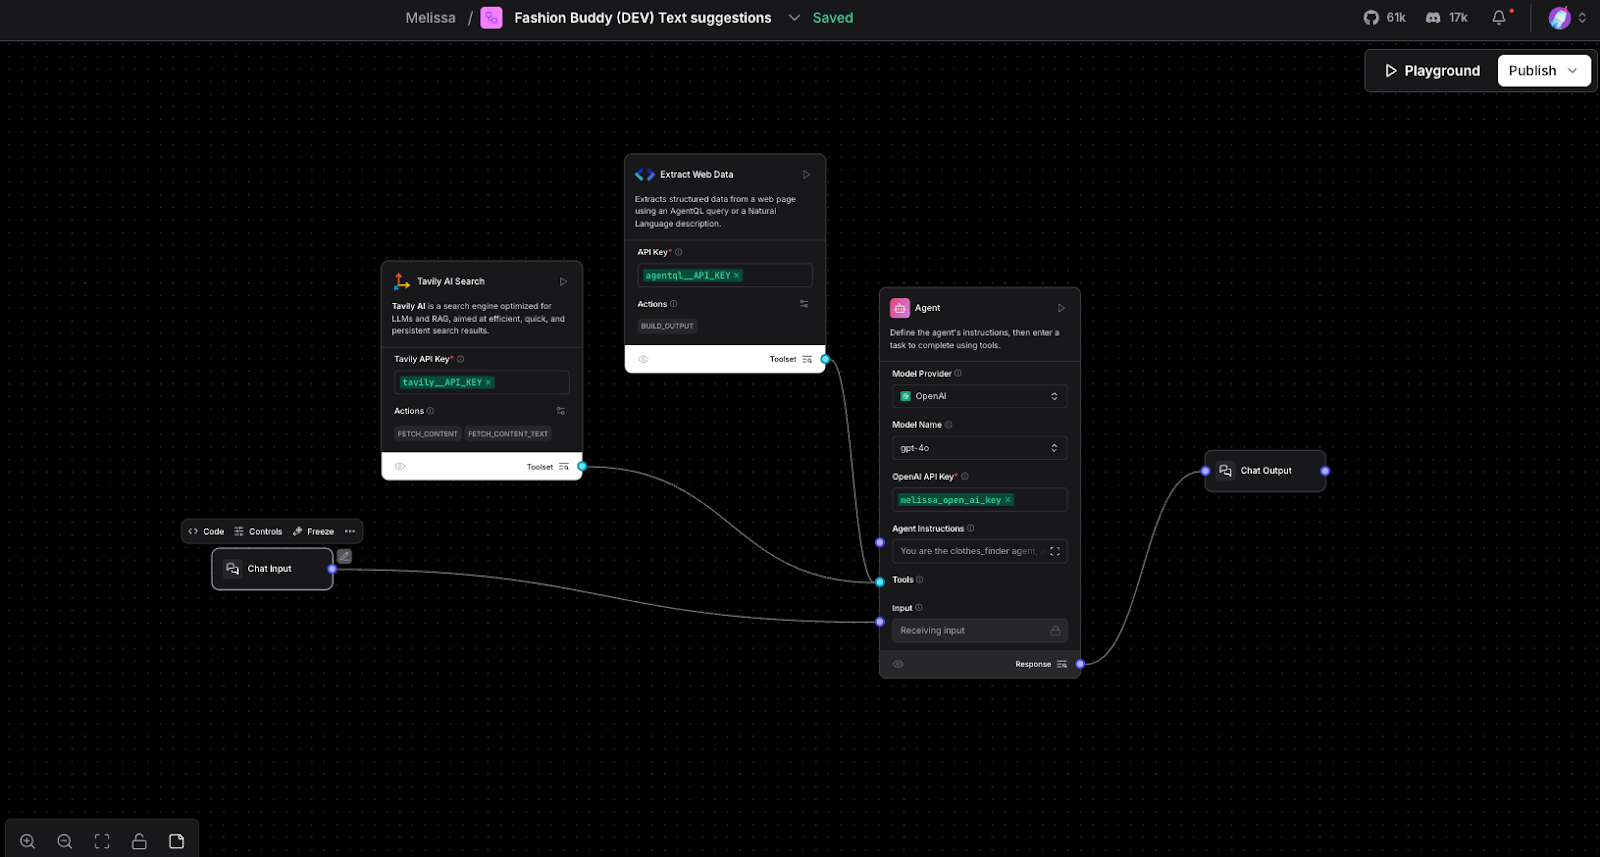Click the flow's pink icon in header
The height and width of the screenshot is (857, 1600).
(491, 17)
